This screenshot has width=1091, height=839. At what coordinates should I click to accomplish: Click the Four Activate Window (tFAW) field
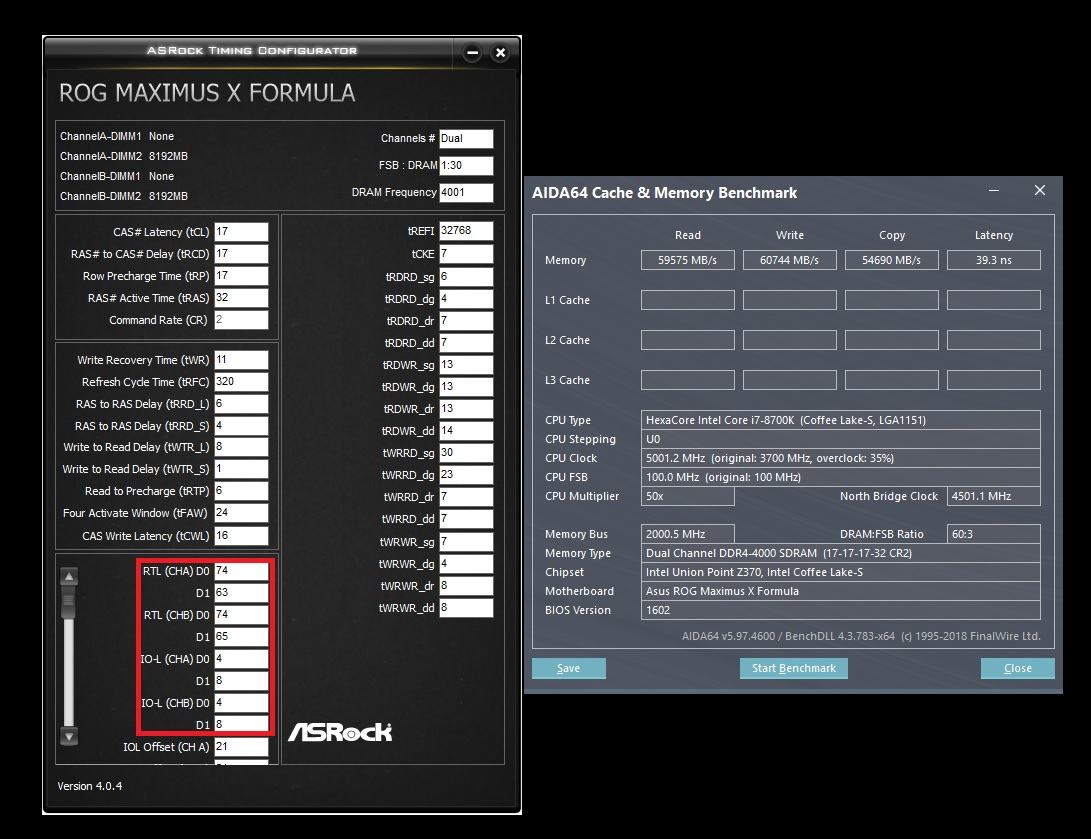241,513
